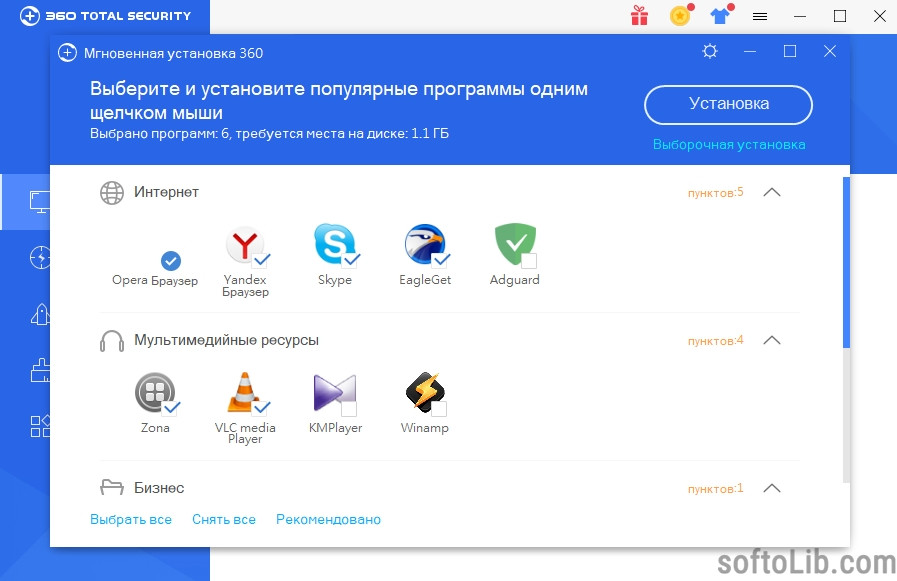Click the Интернет category heading
897x581 pixels.
[166, 192]
